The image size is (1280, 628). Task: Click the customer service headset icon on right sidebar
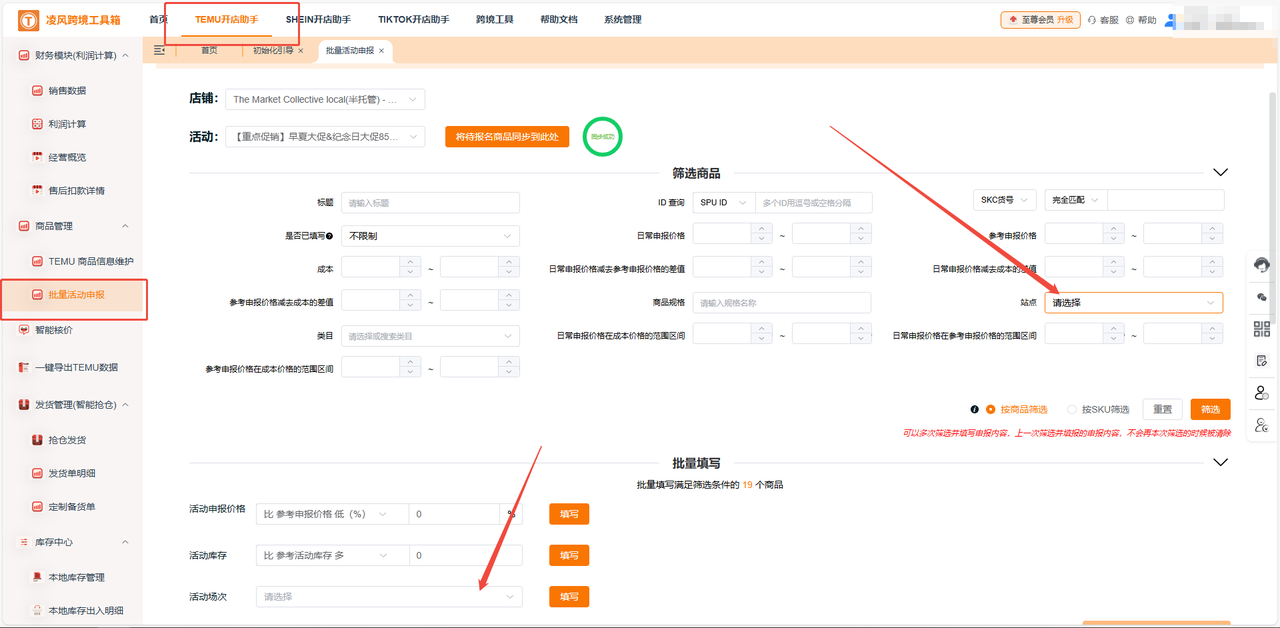point(1262,265)
